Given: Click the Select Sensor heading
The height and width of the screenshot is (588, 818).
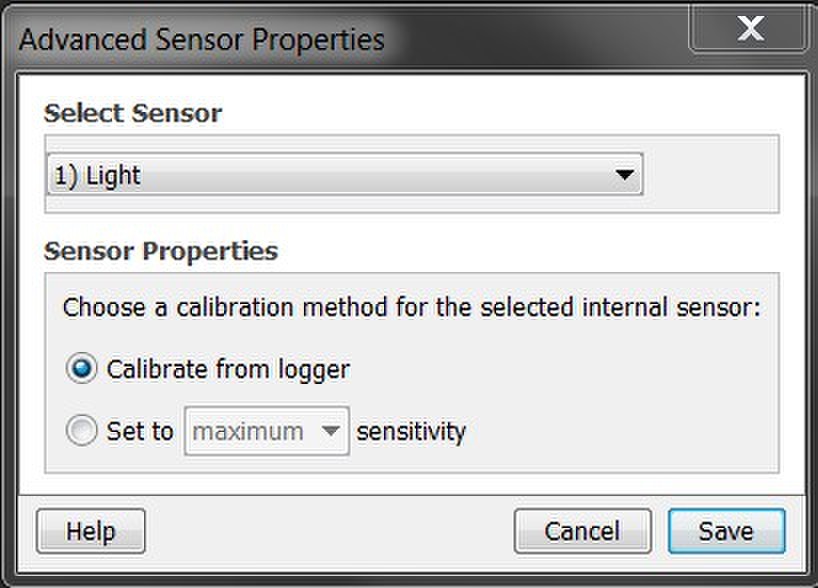Looking at the screenshot, I should 133,113.
